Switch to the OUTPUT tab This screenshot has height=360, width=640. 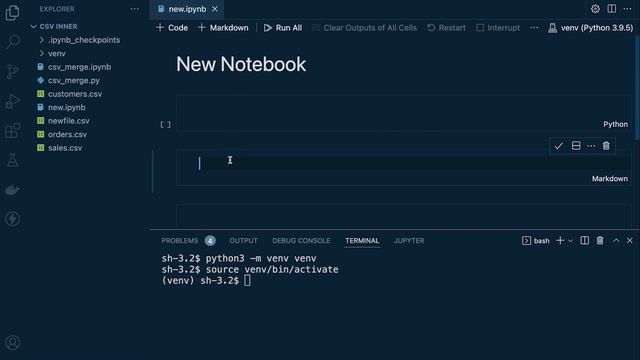tap(243, 241)
